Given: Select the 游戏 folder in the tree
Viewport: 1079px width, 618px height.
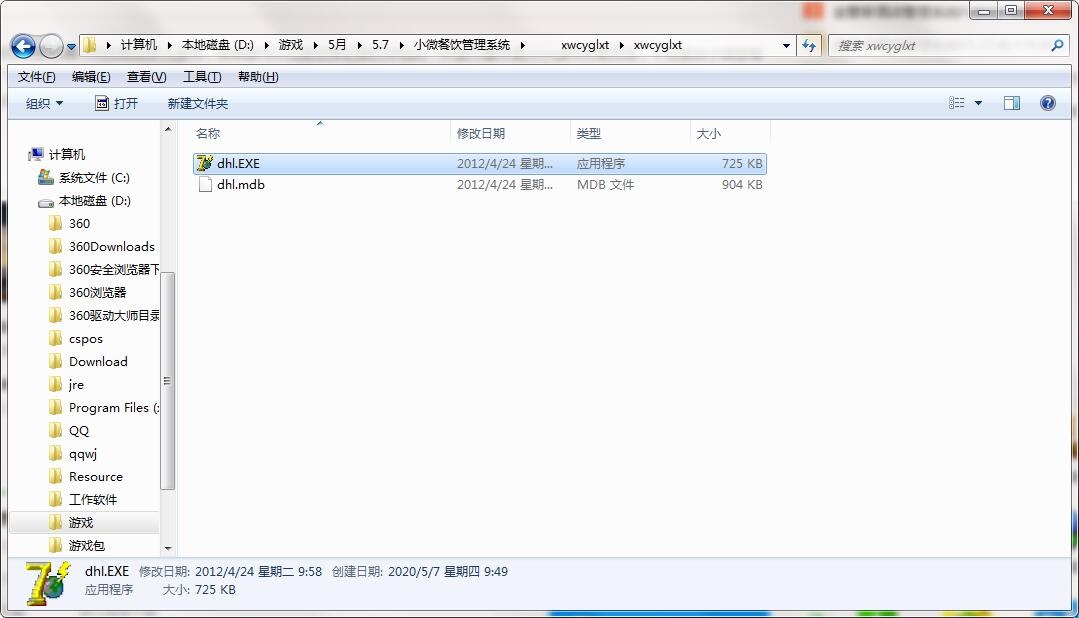Looking at the screenshot, I should click(x=81, y=522).
